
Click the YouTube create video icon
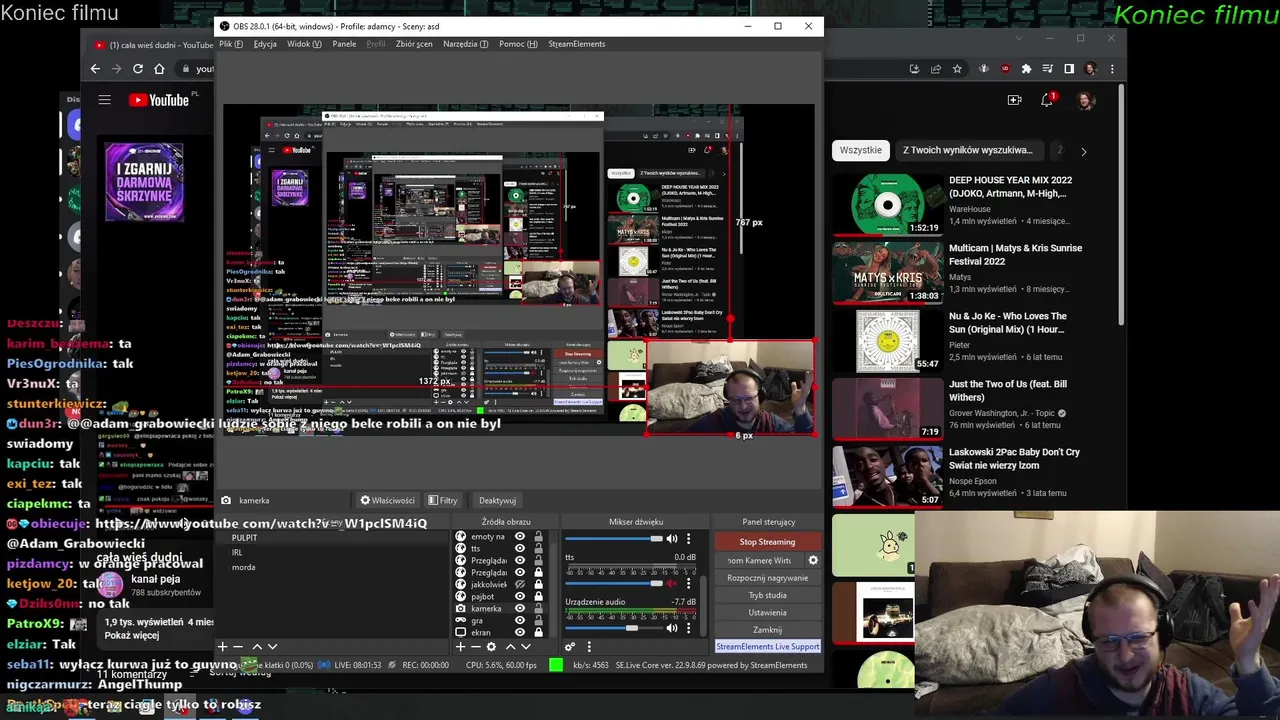[x=1014, y=100]
